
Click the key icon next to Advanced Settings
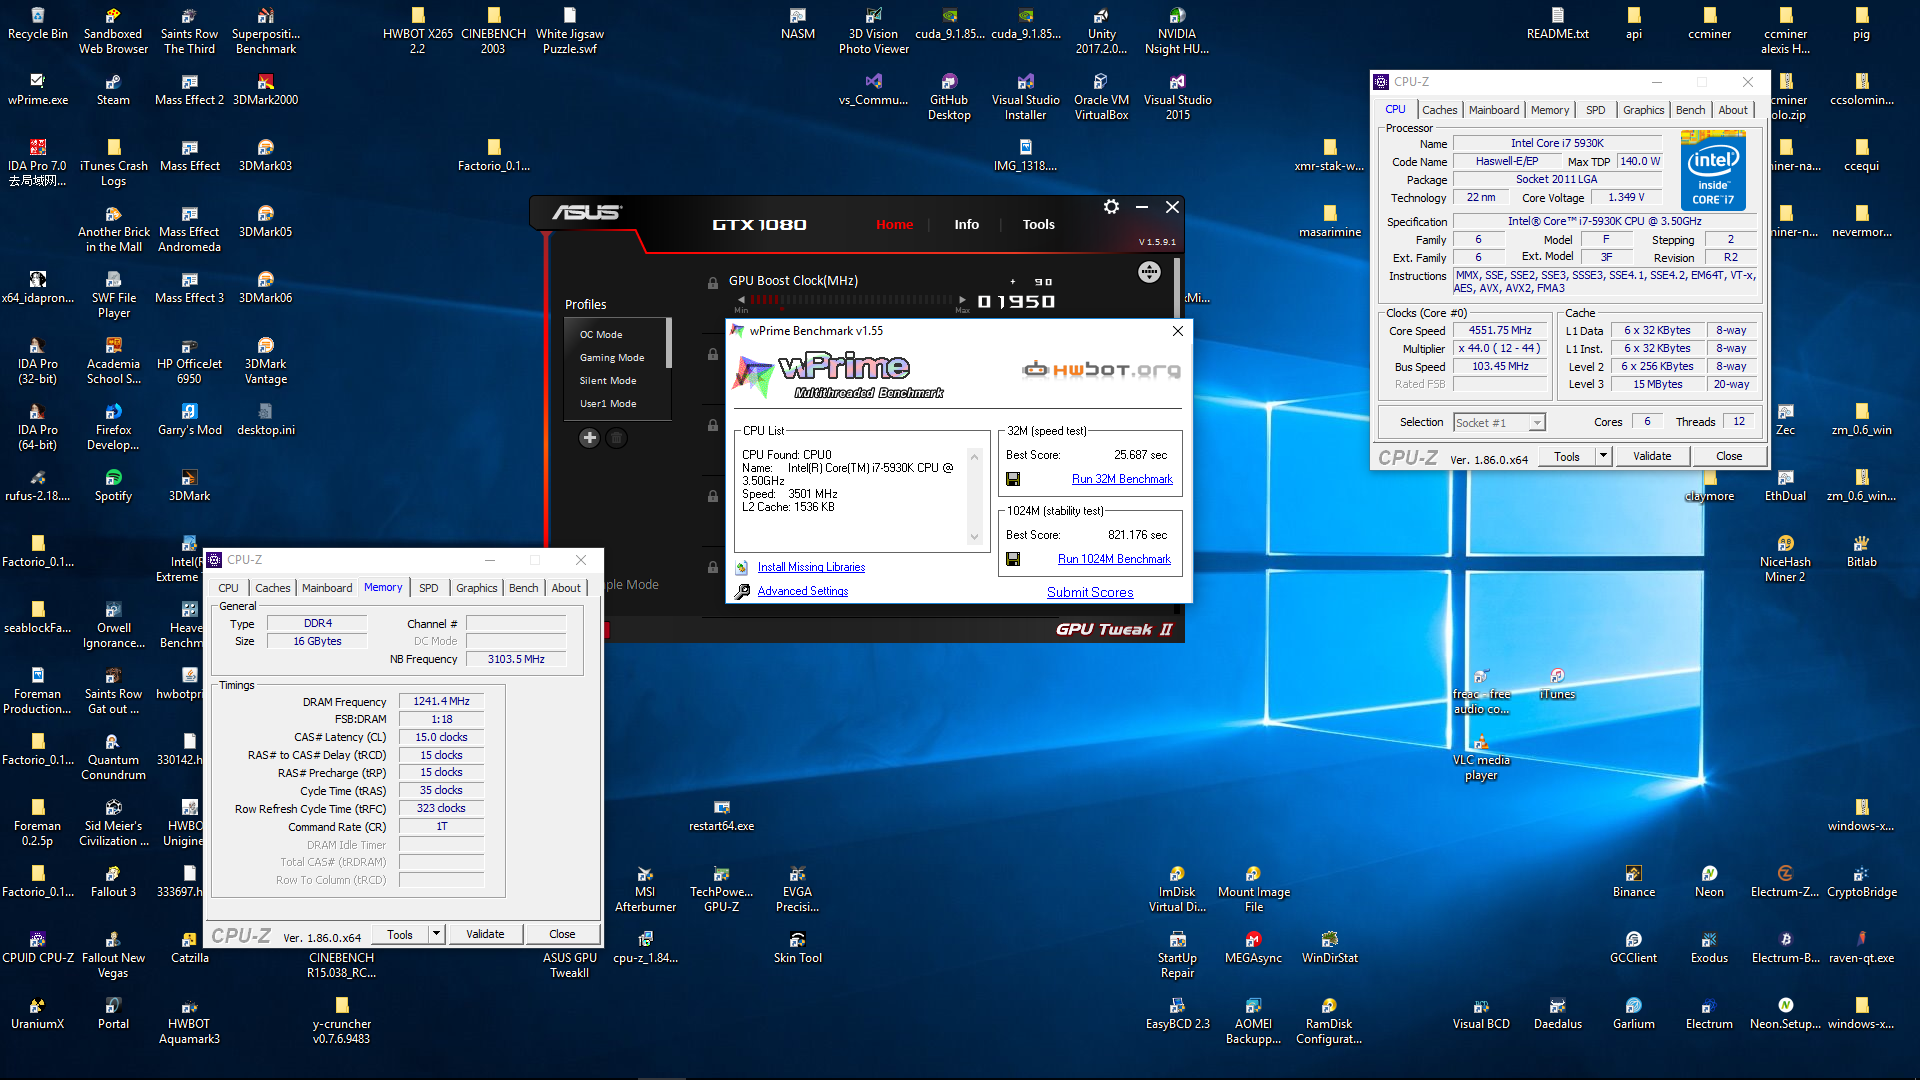click(x=742, y=591)
